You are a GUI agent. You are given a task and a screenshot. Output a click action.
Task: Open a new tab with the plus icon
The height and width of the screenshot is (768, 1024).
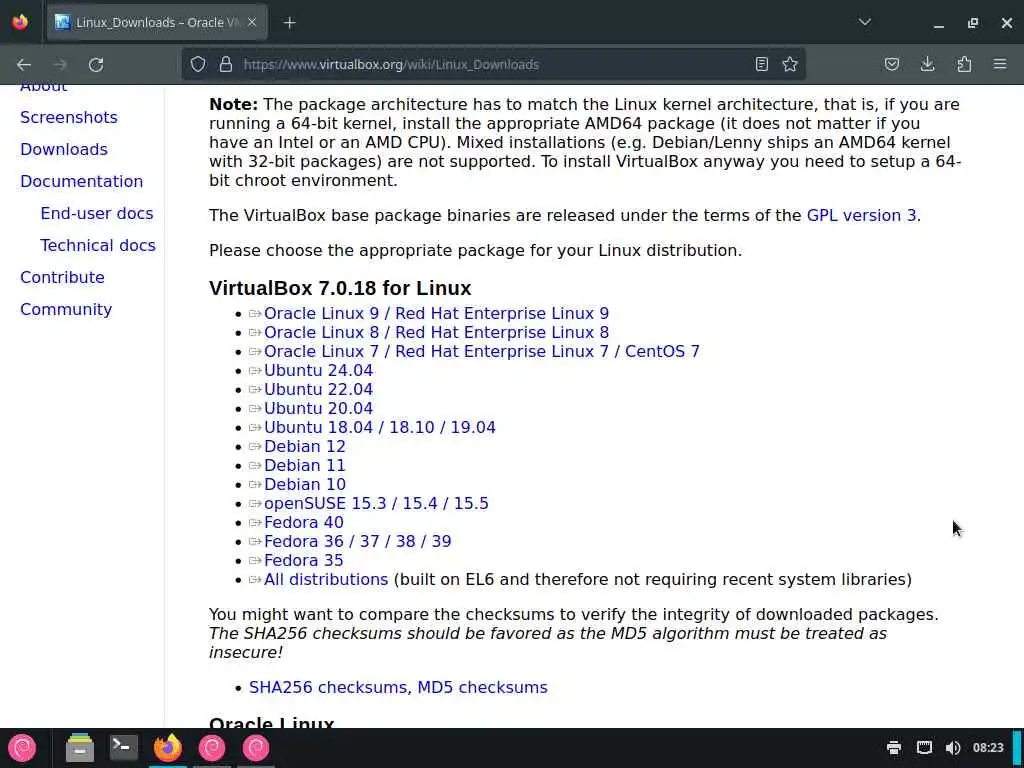pos(290,23)
